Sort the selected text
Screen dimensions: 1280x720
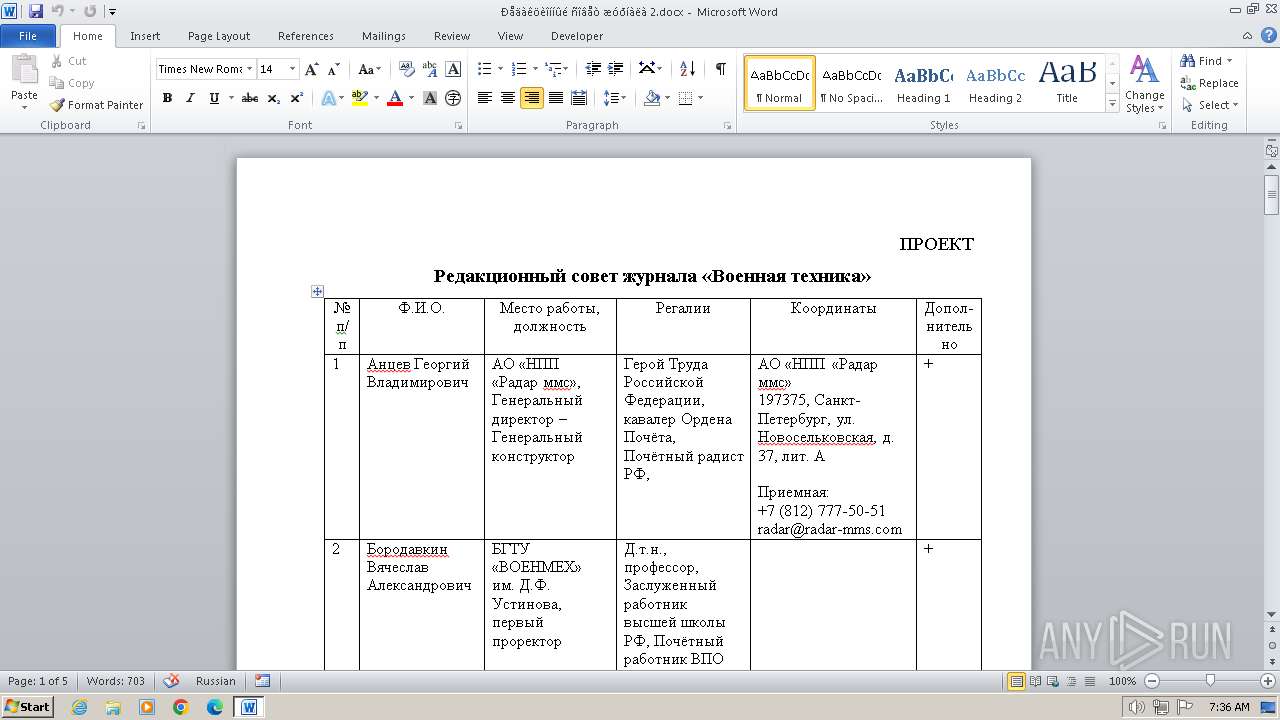[687, 69]
